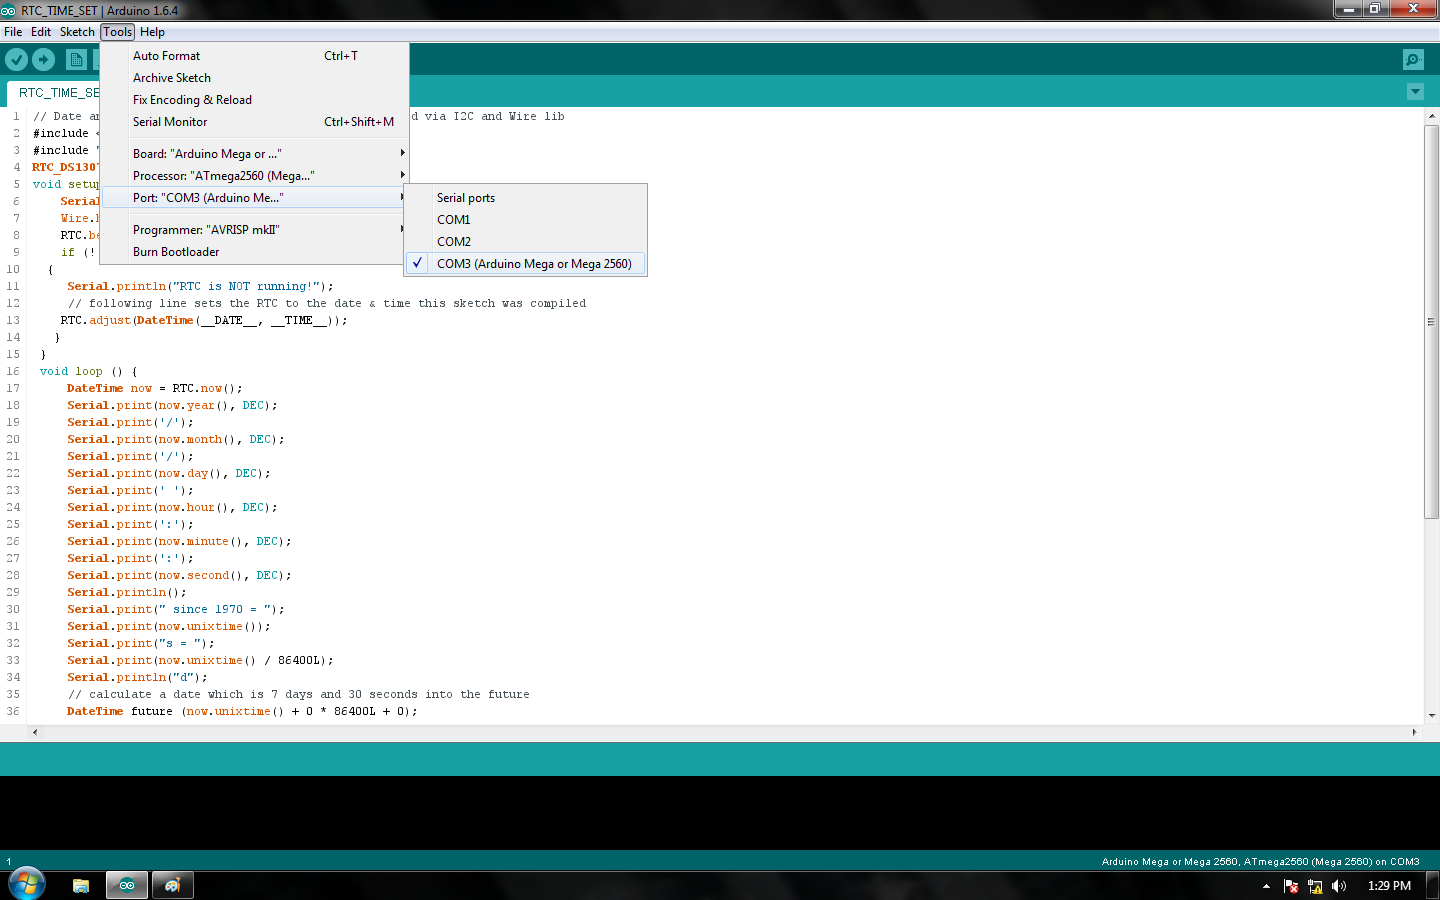Click the Action Center flag icon
The width and height of the screenshot is (1440, 900).
1291,886
